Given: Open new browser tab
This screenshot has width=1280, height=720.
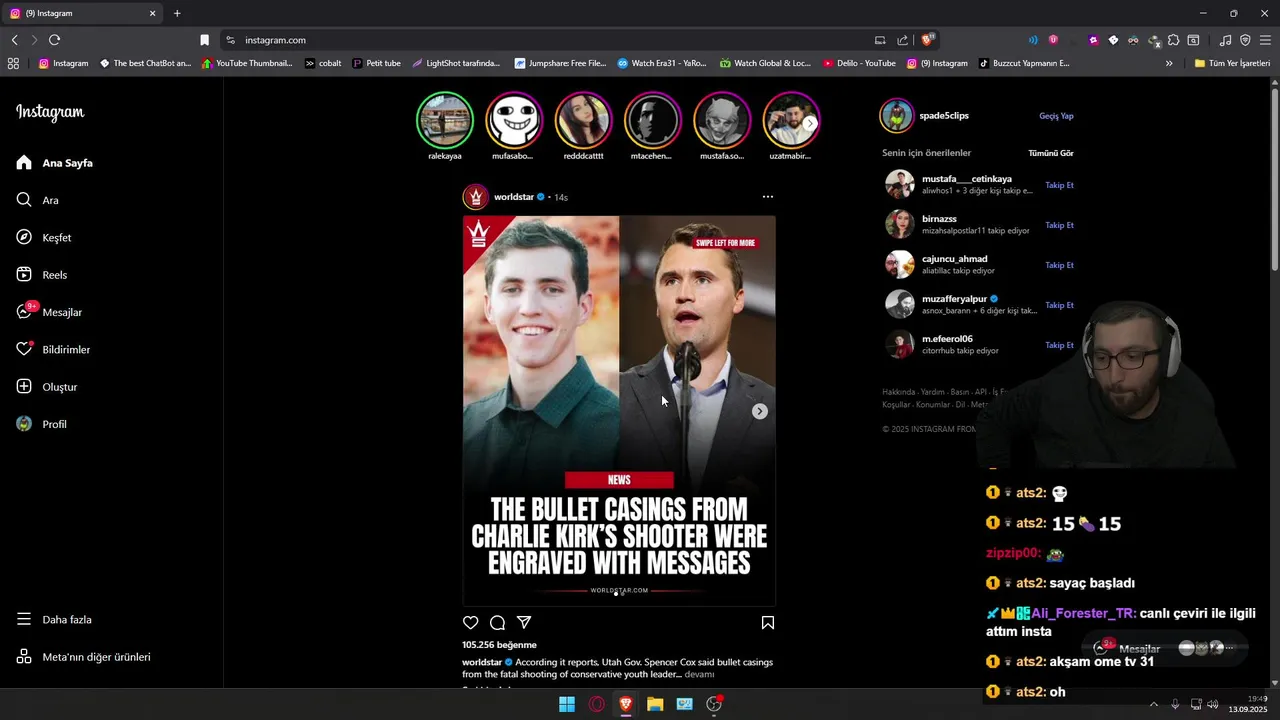Looking at the screenshot, I should coord(177,13).
